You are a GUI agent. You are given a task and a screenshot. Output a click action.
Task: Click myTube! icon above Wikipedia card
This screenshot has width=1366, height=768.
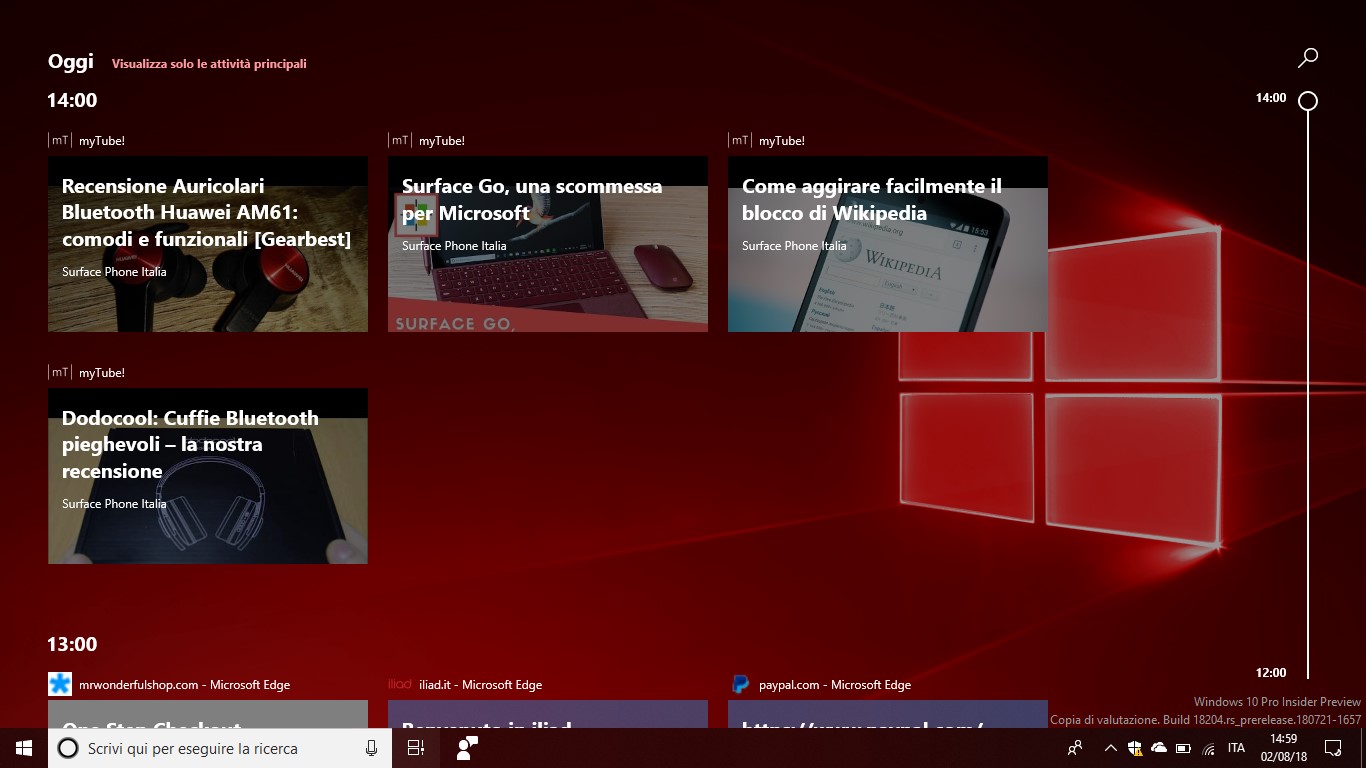(x=740, y=141)
